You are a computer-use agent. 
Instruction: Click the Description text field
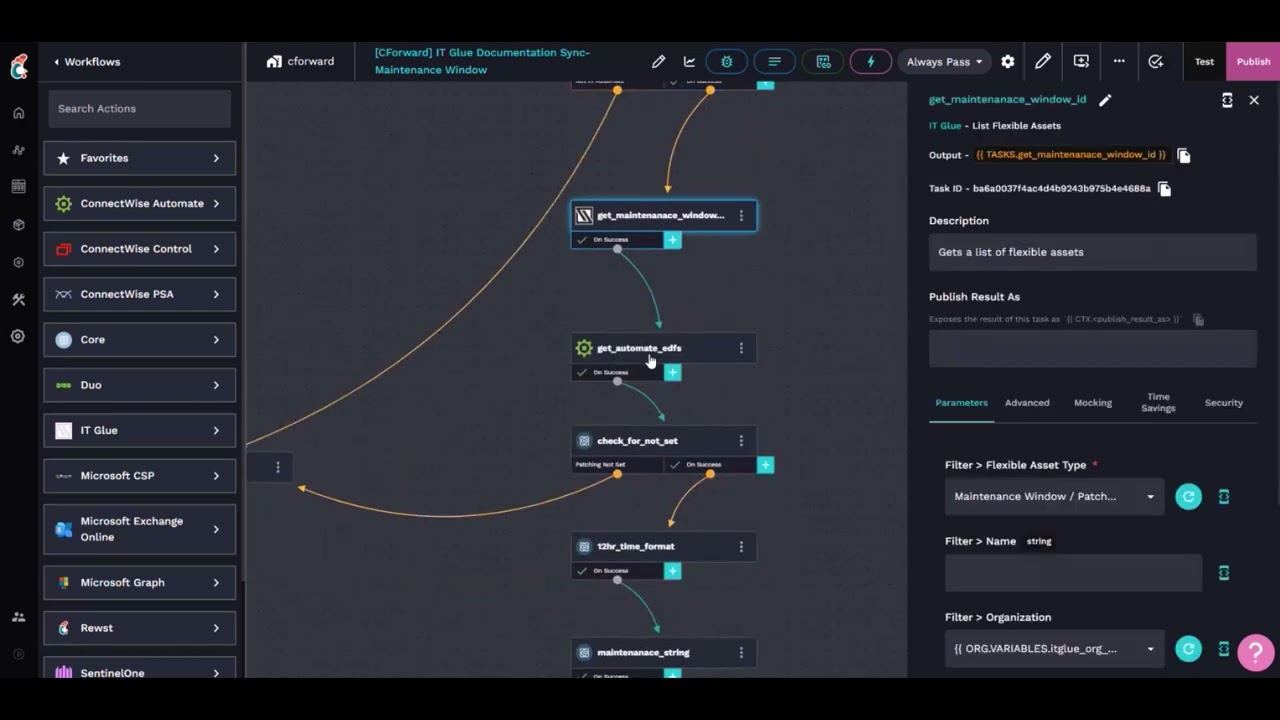tap(1092, 252)
